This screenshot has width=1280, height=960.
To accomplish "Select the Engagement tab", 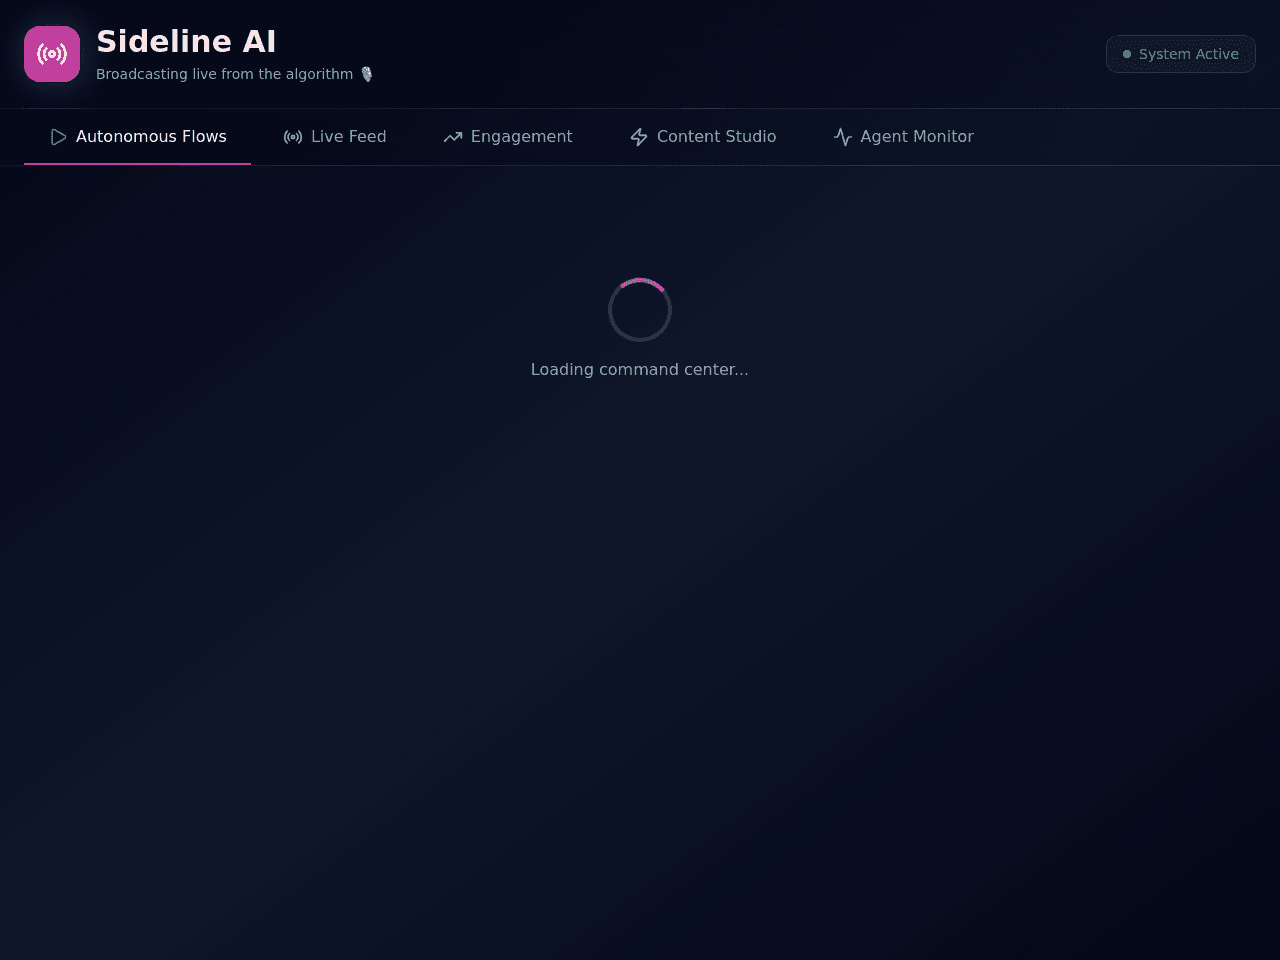I will pyautogui.click(x=508, y=137).
